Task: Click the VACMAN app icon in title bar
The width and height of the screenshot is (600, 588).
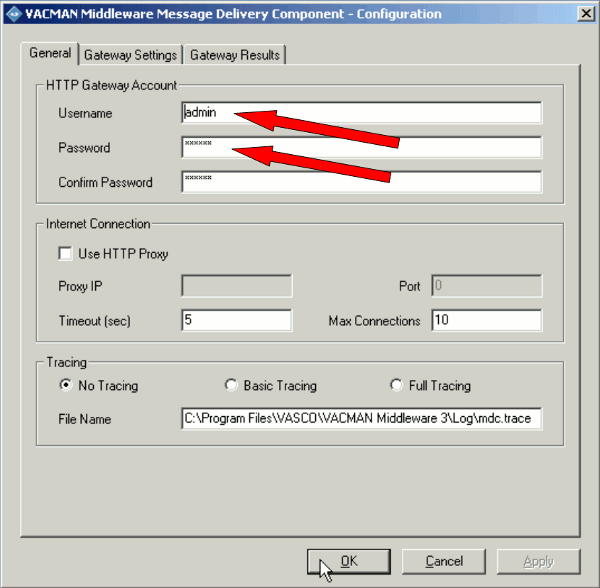Action: tap(14, 14)
